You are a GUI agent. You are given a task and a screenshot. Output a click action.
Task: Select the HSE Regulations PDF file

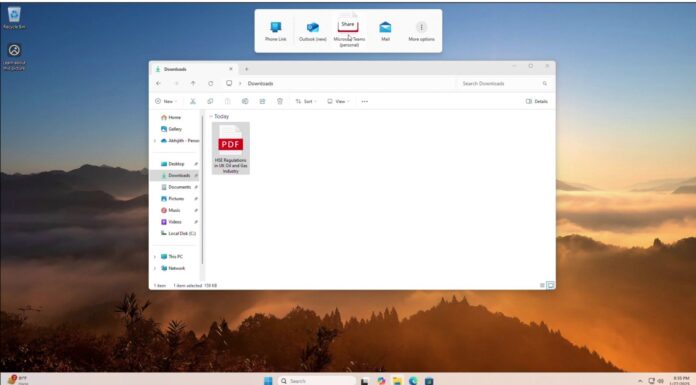(231, 148)
